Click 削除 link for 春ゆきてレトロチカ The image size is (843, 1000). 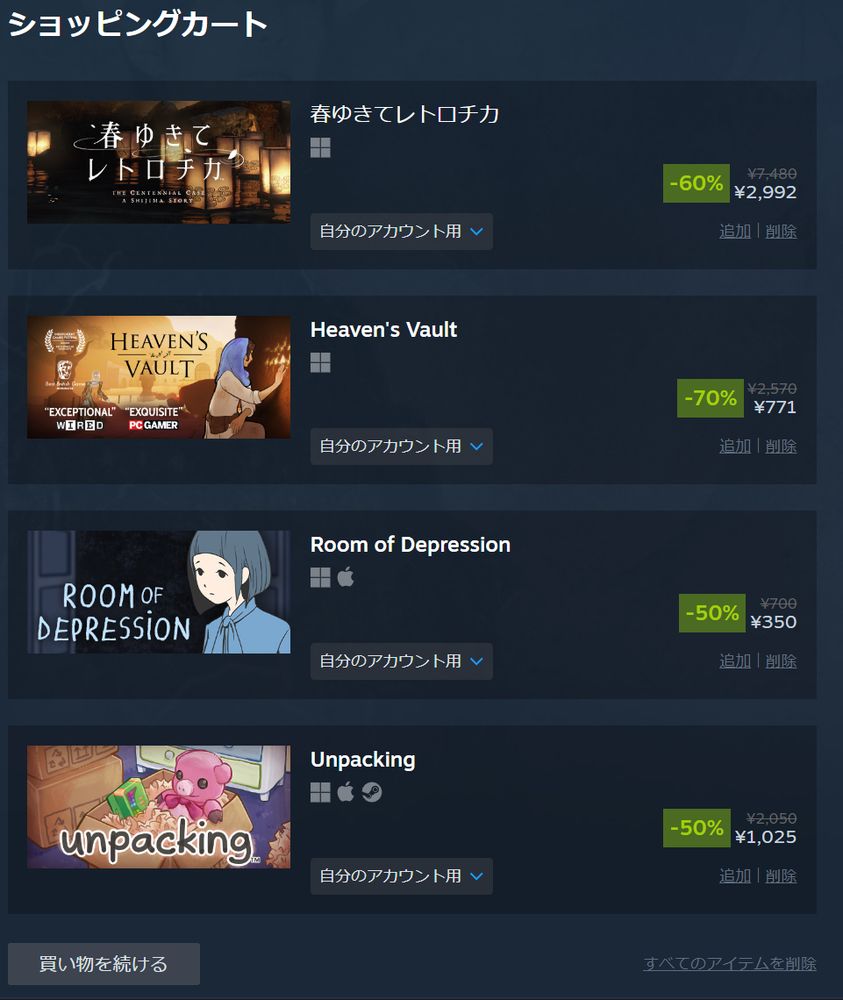coord(781,231)
